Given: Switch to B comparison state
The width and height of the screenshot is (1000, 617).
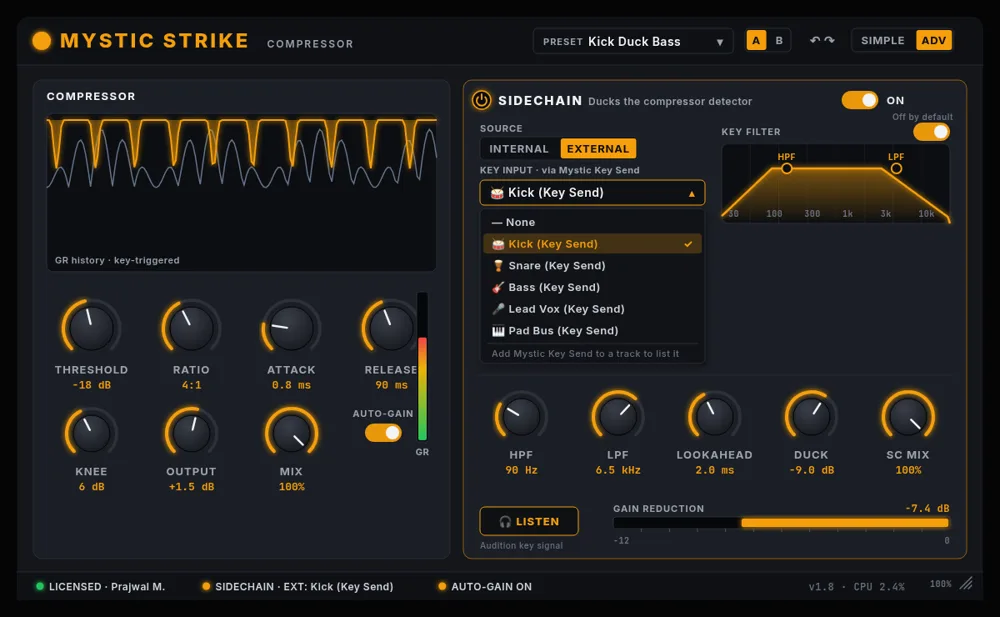Looking at the screenshot, I should (x=779, y=40).
